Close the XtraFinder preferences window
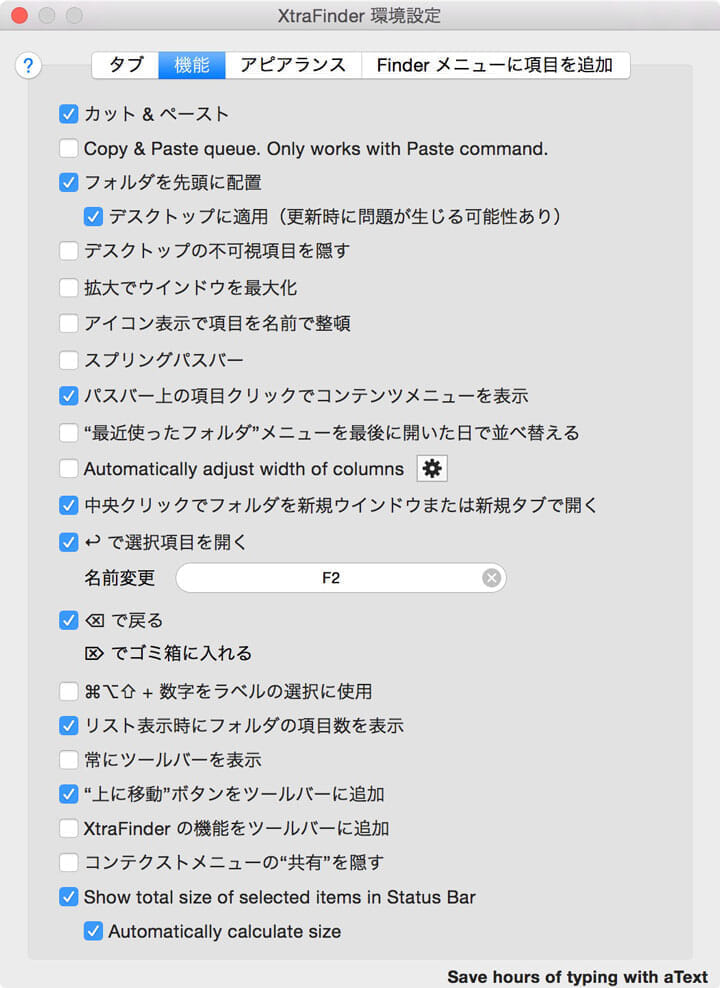This screenshot has height=988, width=720. (x=18, y=16)
